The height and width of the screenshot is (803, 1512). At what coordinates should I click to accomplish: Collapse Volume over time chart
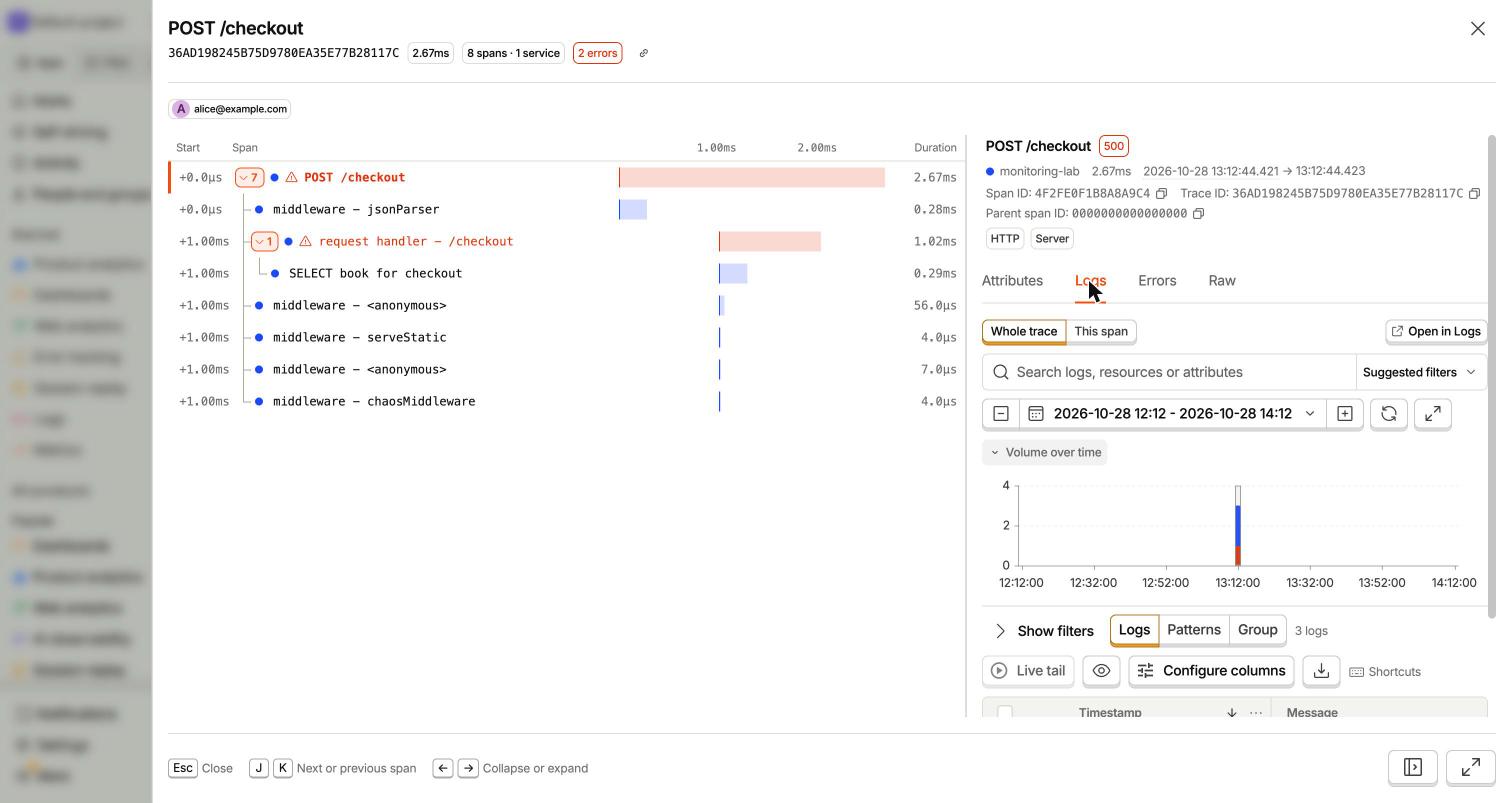click(1045, 452)
